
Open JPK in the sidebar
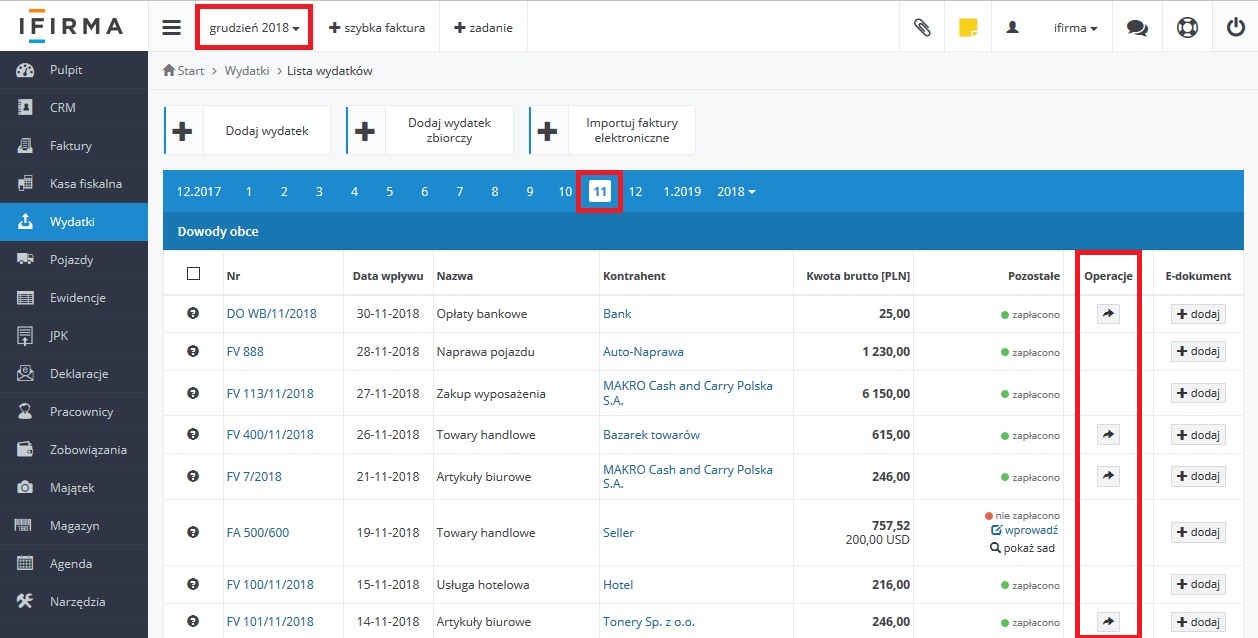click(74, 336)
